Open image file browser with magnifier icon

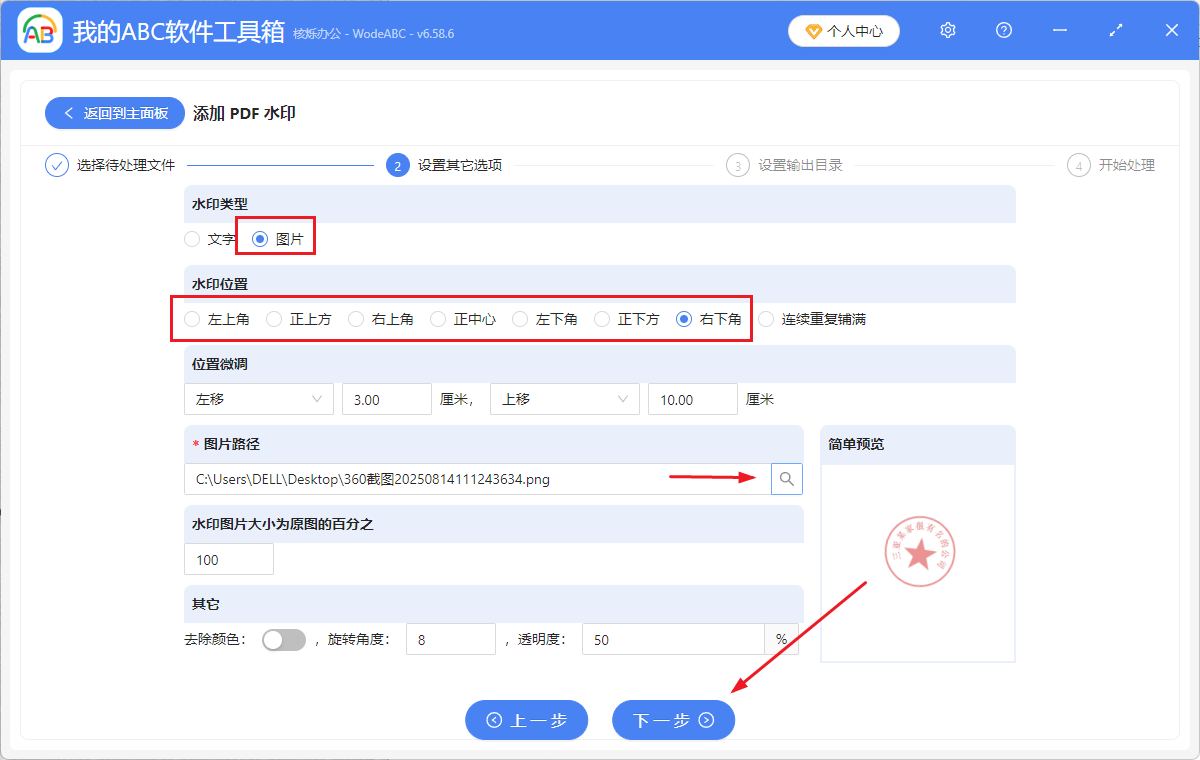(786, 479)
